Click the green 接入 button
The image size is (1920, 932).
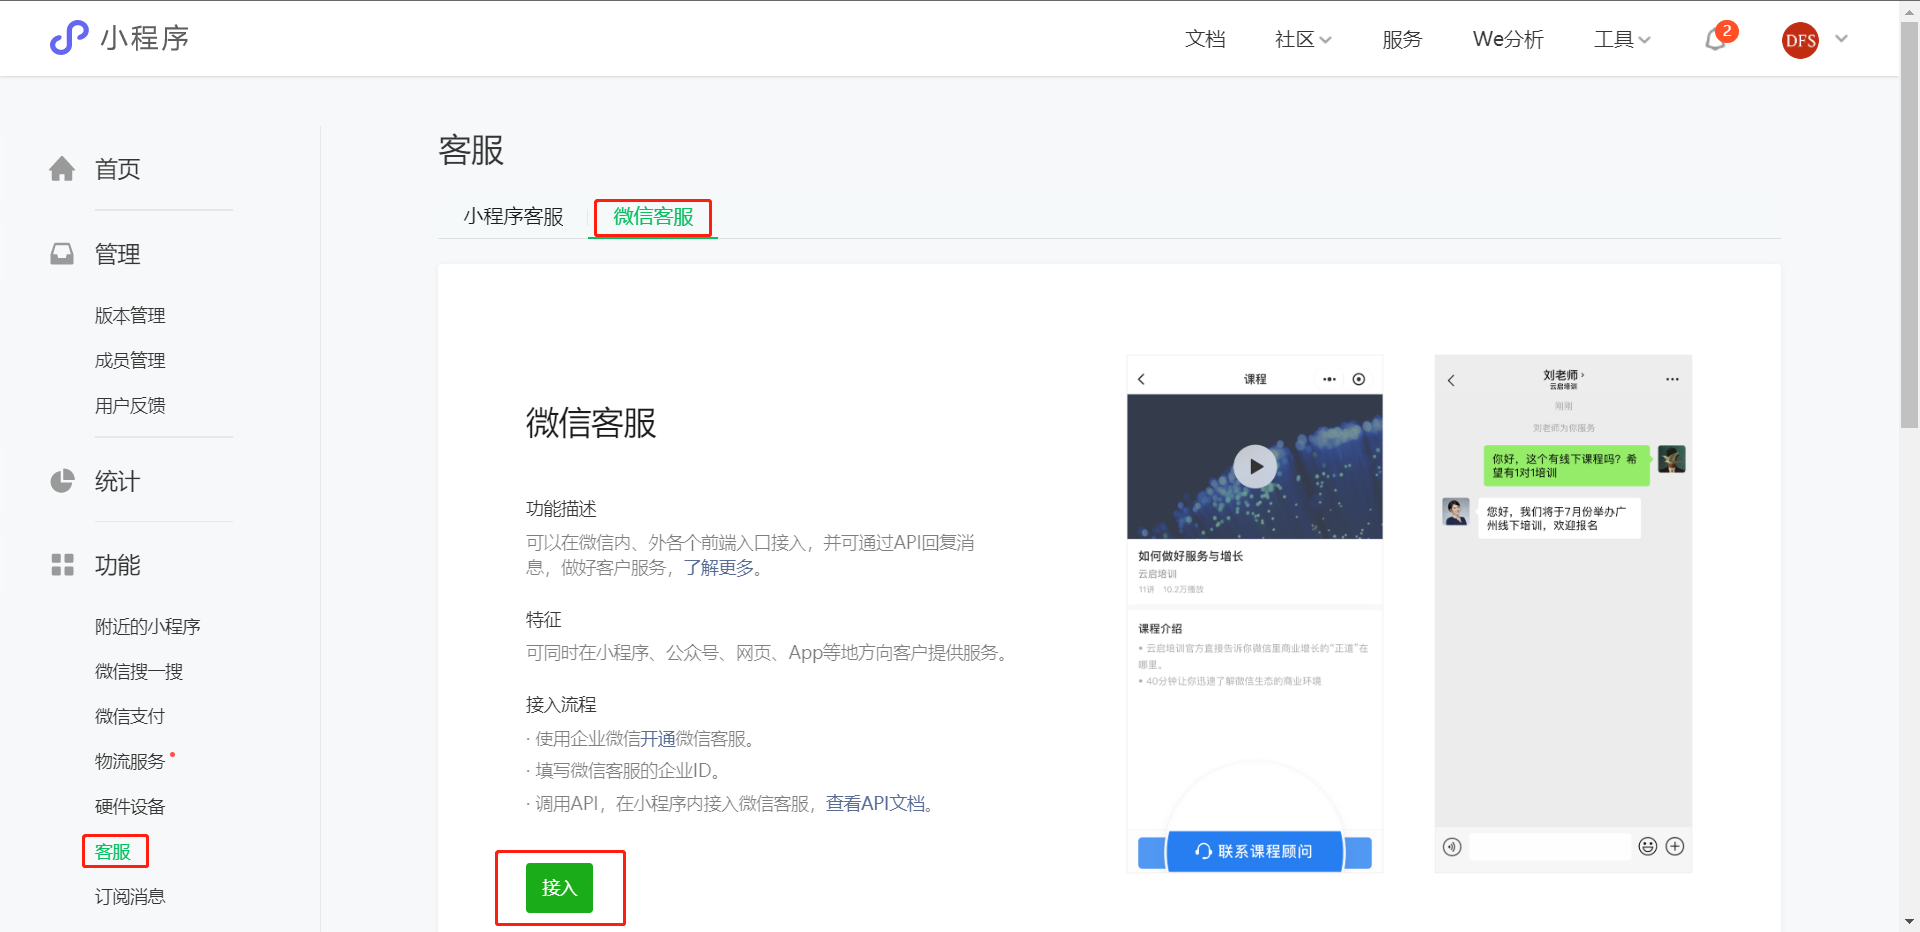559,888
